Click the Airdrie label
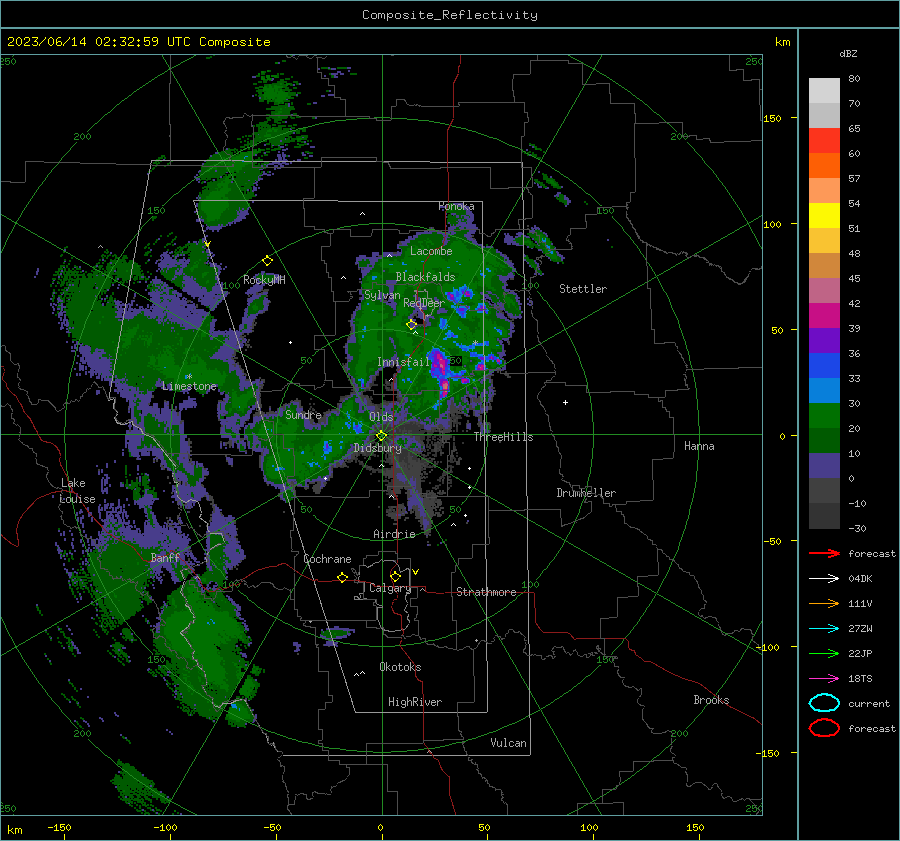900x841 pixels. point(394,534)
